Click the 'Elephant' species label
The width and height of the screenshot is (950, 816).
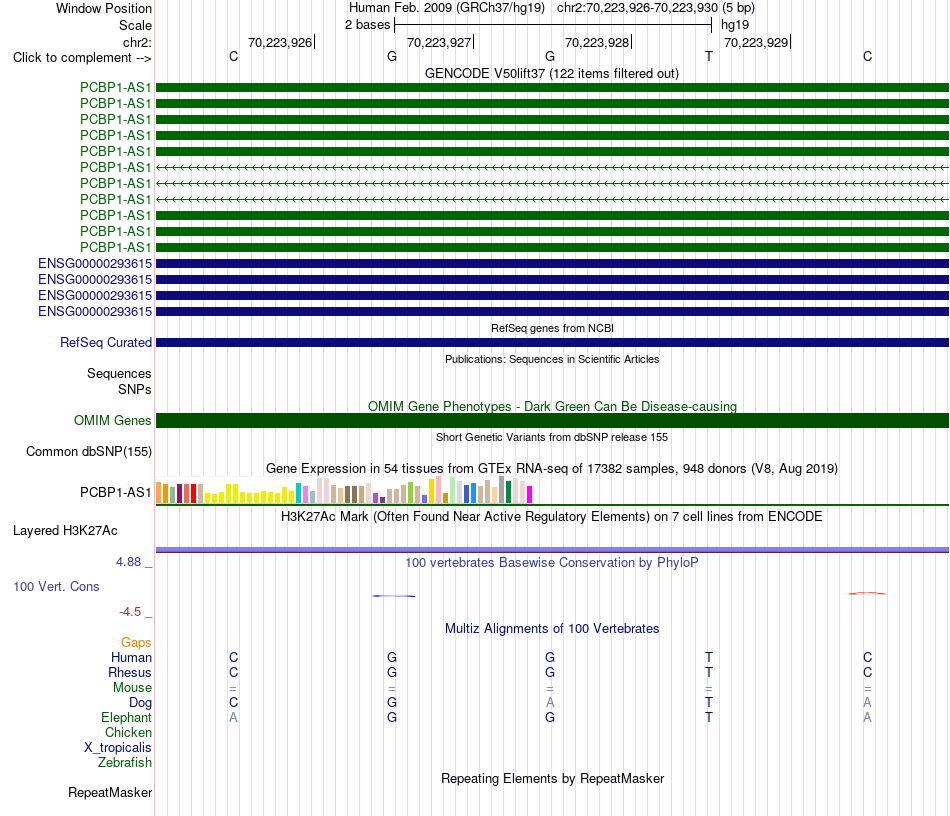tap(127, 718)
